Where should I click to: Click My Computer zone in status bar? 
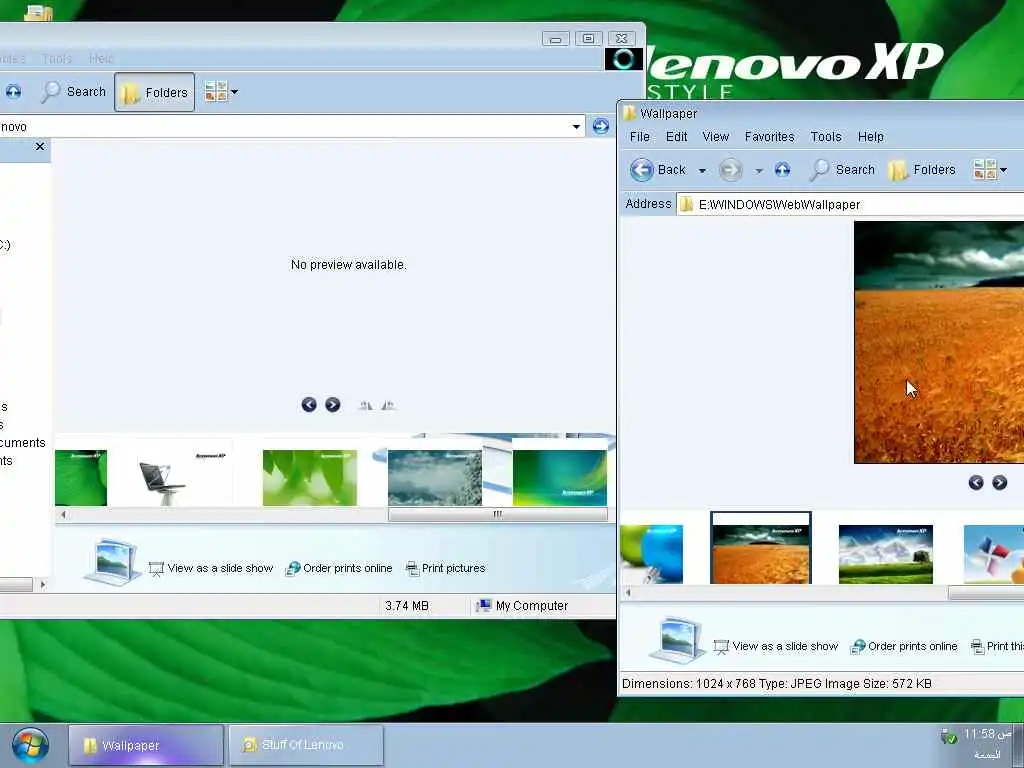click(522, 606)
